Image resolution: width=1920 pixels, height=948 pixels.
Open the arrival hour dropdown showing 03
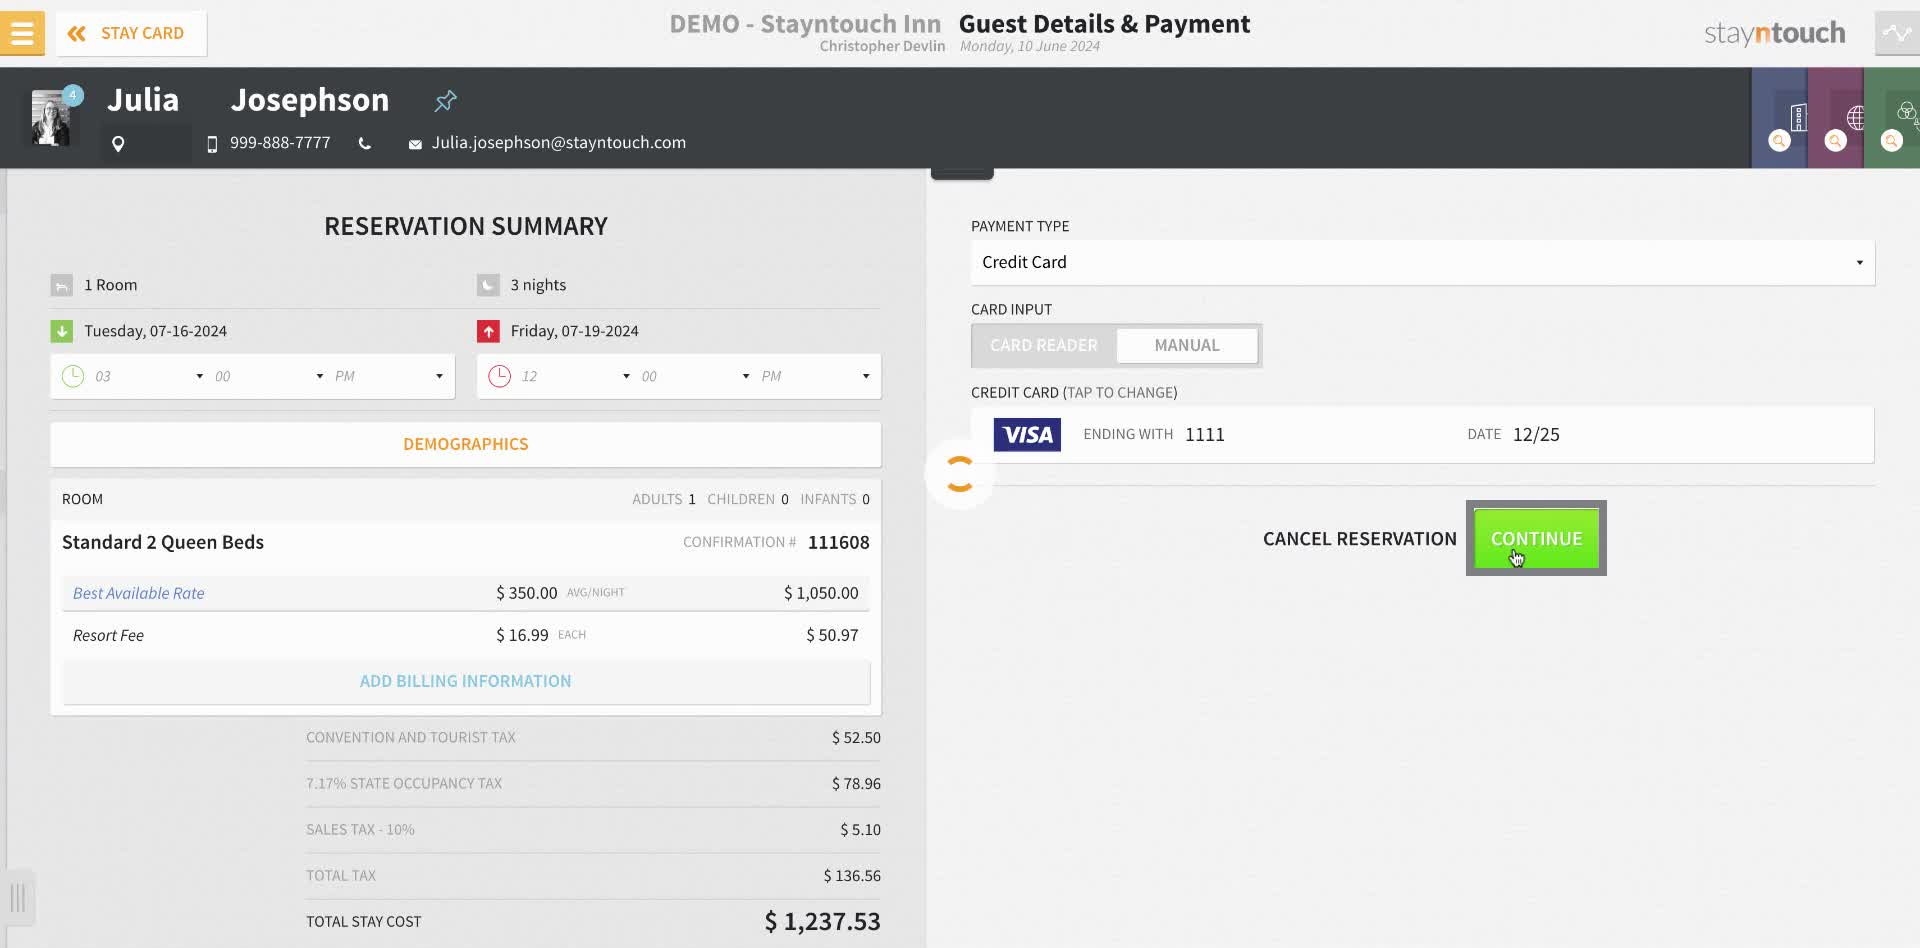pos(149,376)
